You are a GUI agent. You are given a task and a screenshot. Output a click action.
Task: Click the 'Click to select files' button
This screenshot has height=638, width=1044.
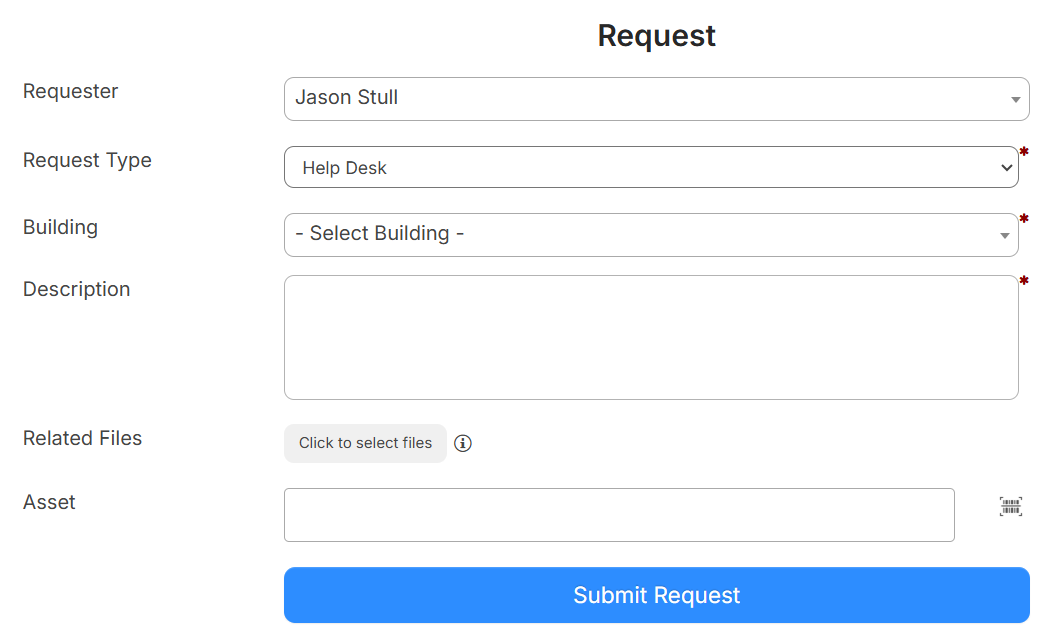(x=365, y=443)
